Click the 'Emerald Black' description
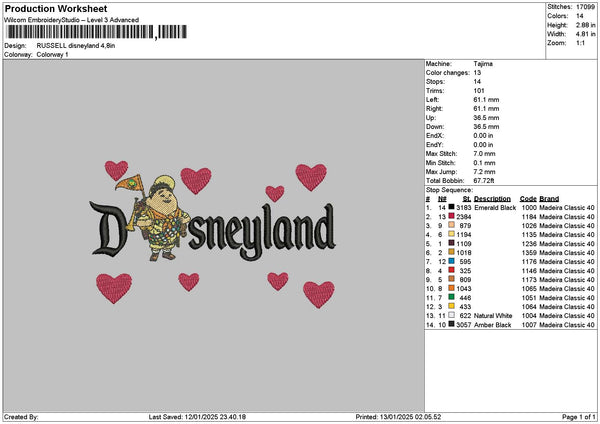 pyautogui.click(x=495, y=208)
